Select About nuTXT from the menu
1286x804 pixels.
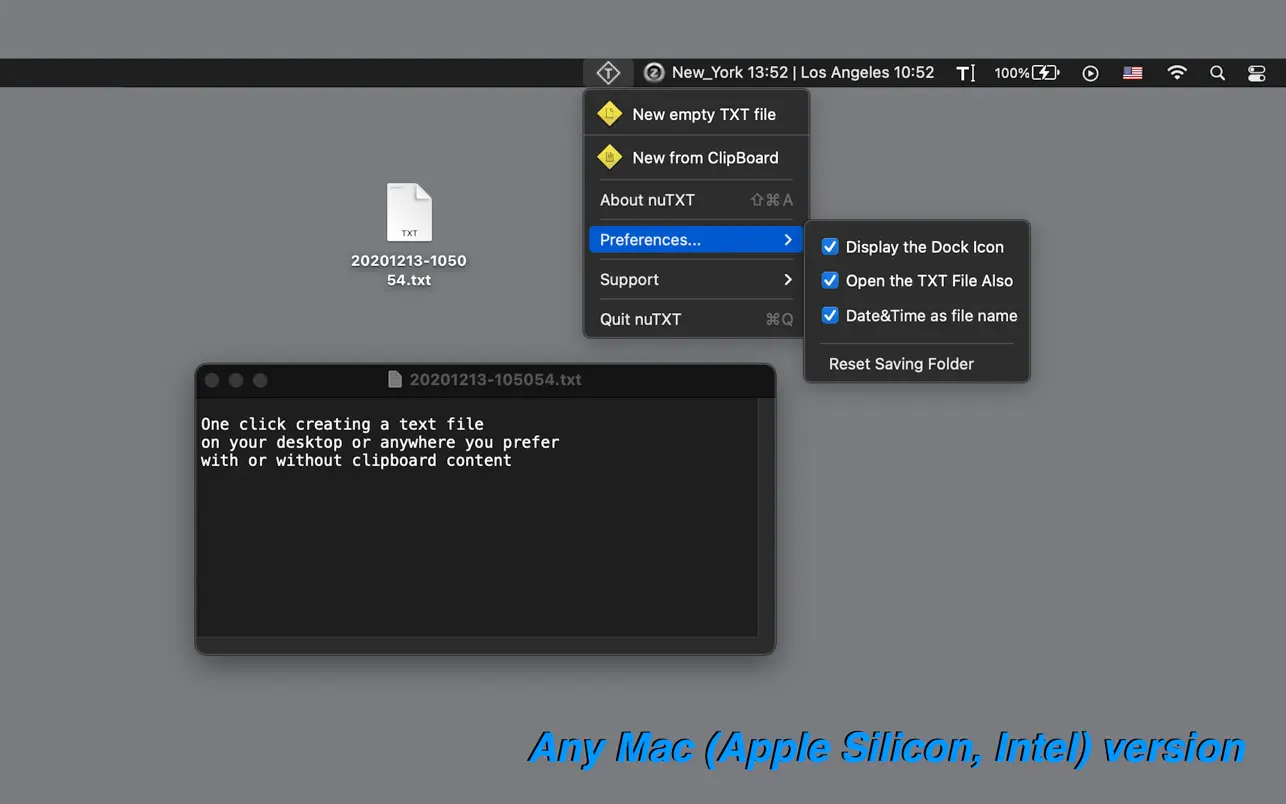(x=646, y=200)
